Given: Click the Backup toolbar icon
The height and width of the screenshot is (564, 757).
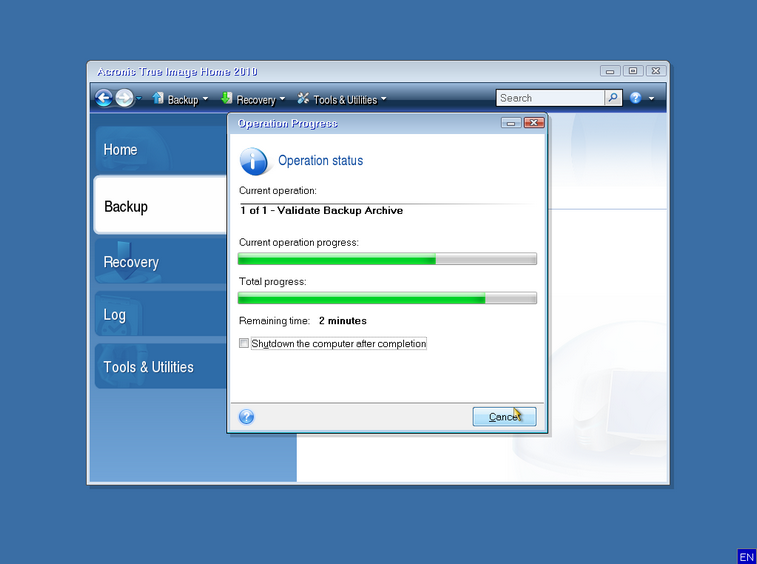Looking at the screenshot, I should 158,98.
